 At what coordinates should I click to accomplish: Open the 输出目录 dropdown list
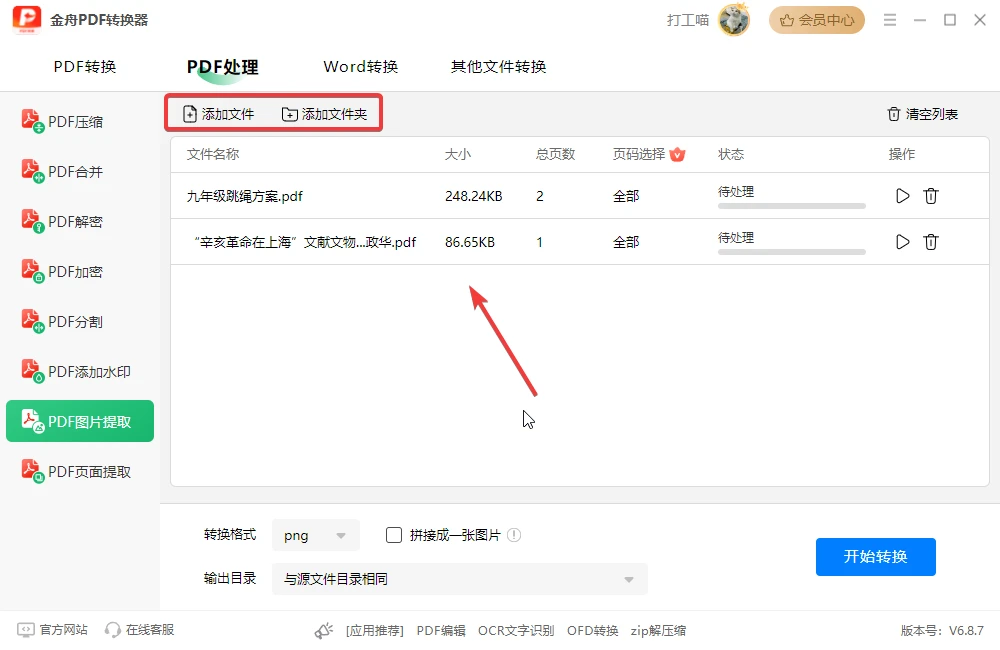[460, 579]
